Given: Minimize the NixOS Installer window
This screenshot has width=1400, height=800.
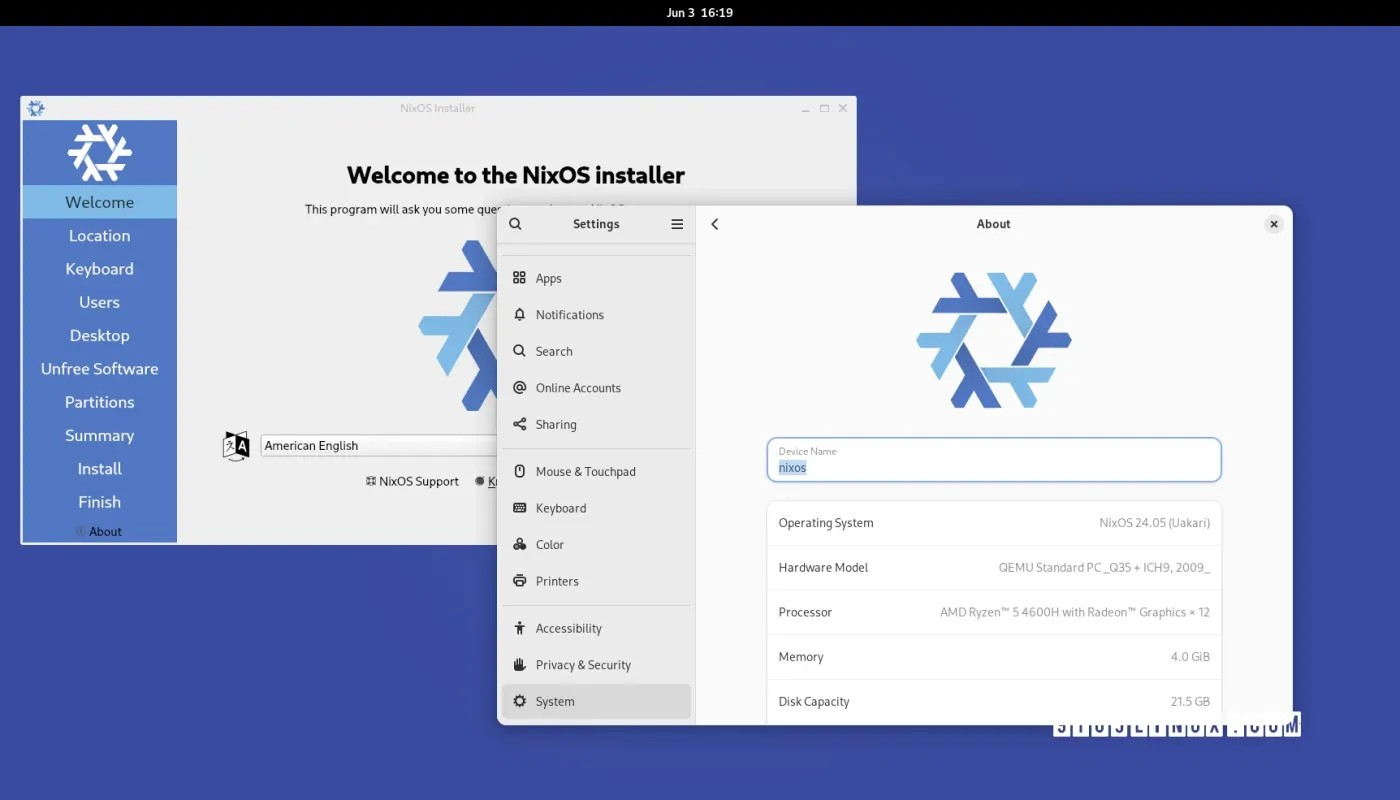Looking at the screenshot, I should pyautogui.click(x=806, y=108).
